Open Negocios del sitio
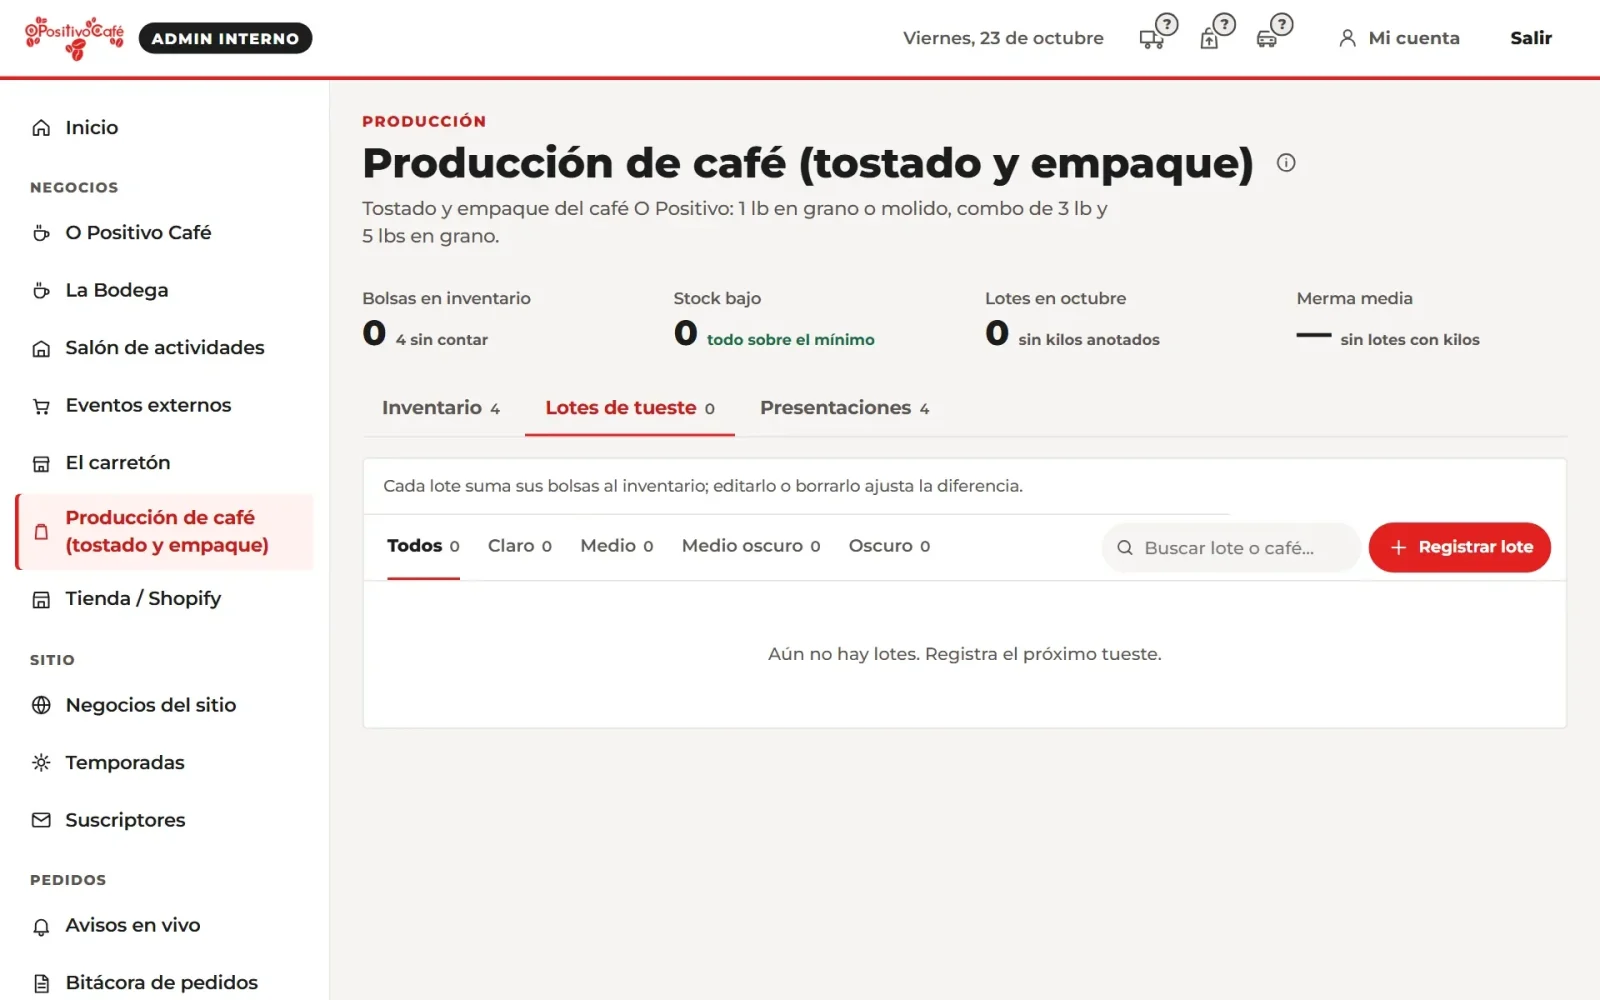 click(165, 705)
